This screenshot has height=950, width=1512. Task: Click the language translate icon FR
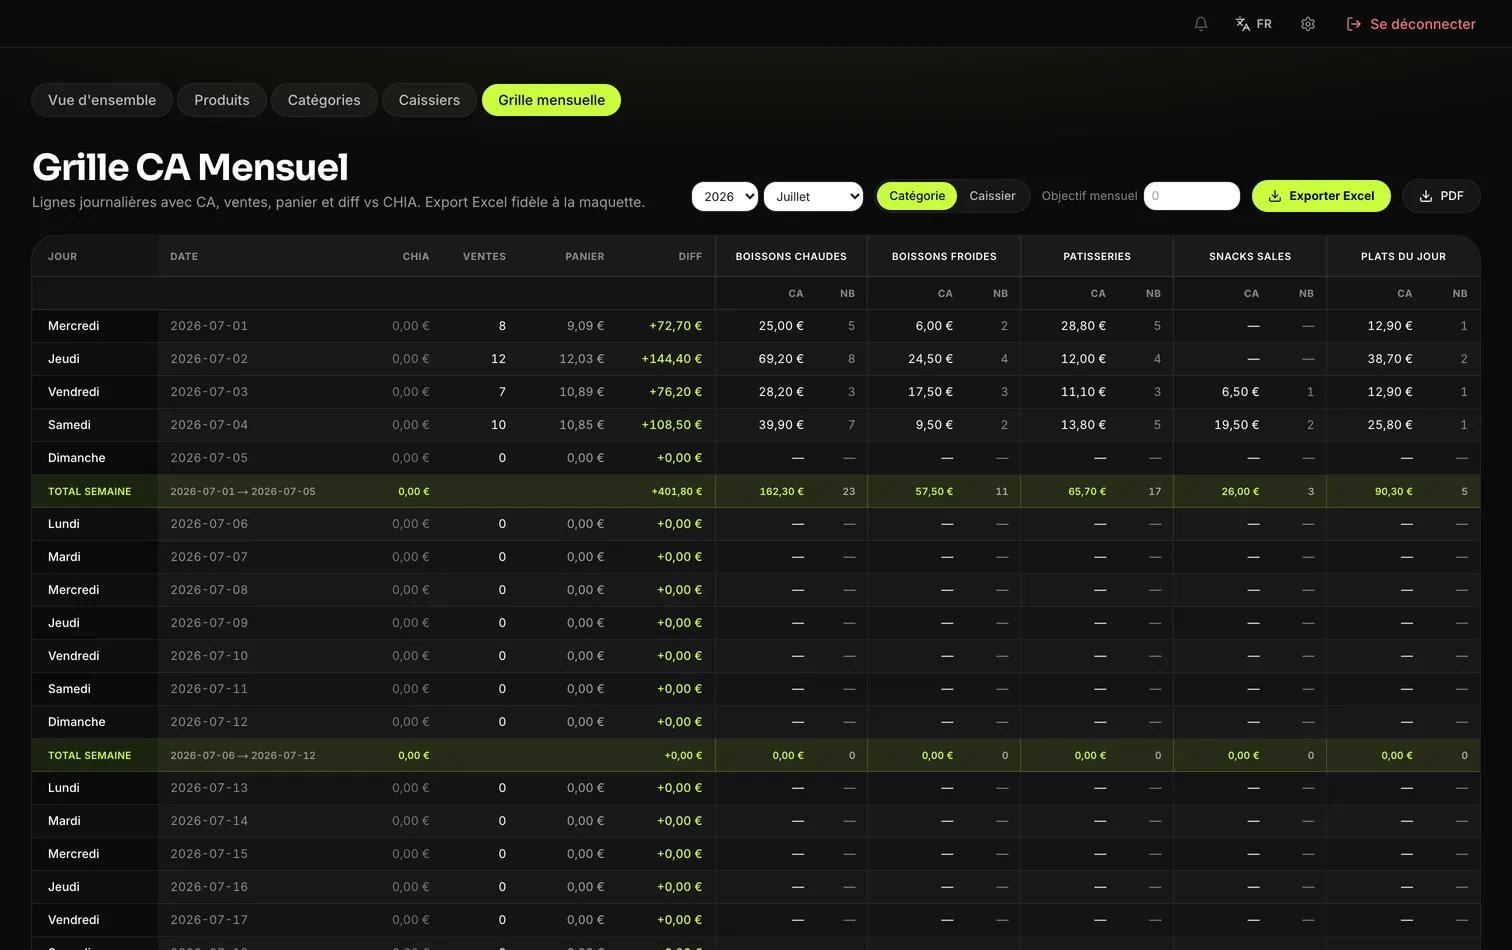[x=1253, y=24]
